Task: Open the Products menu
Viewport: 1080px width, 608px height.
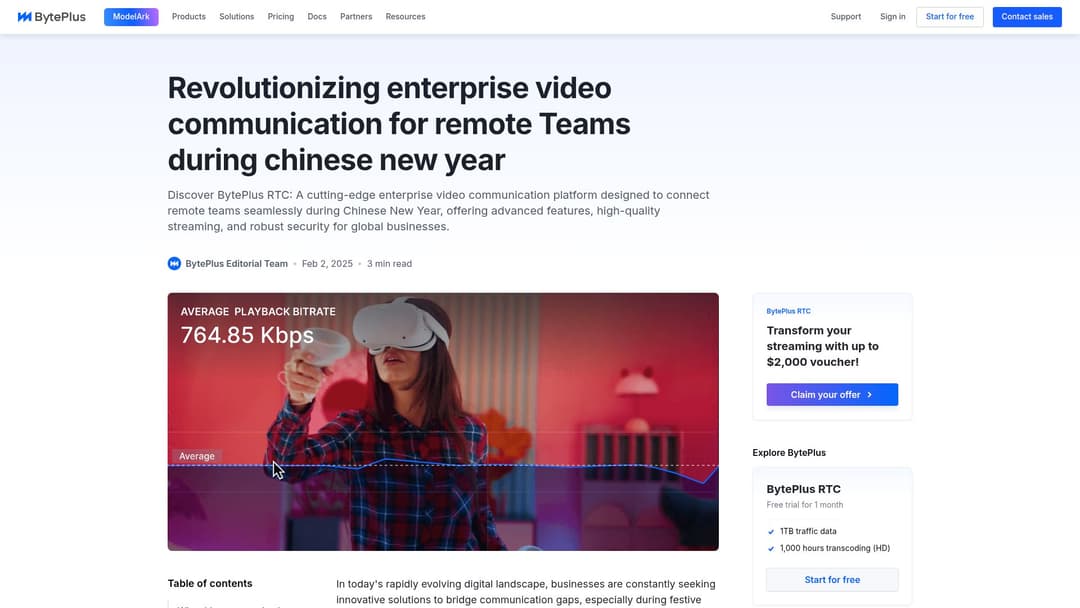Action: click(x=189, y=17)
